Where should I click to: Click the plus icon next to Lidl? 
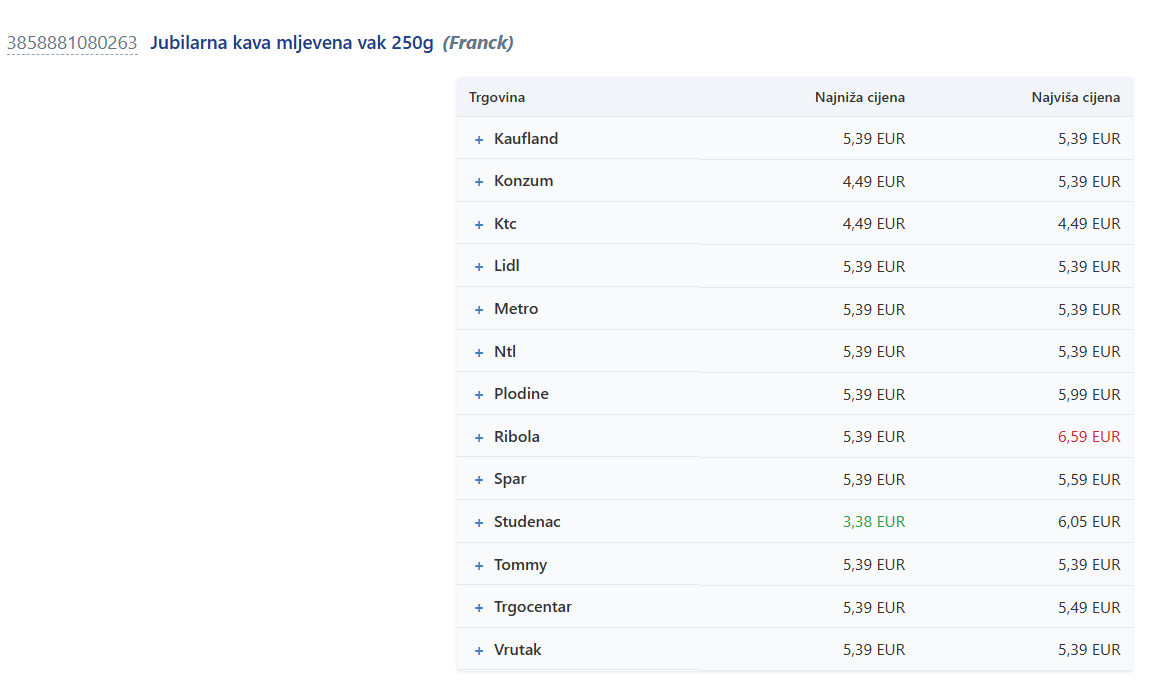point(479,267)
